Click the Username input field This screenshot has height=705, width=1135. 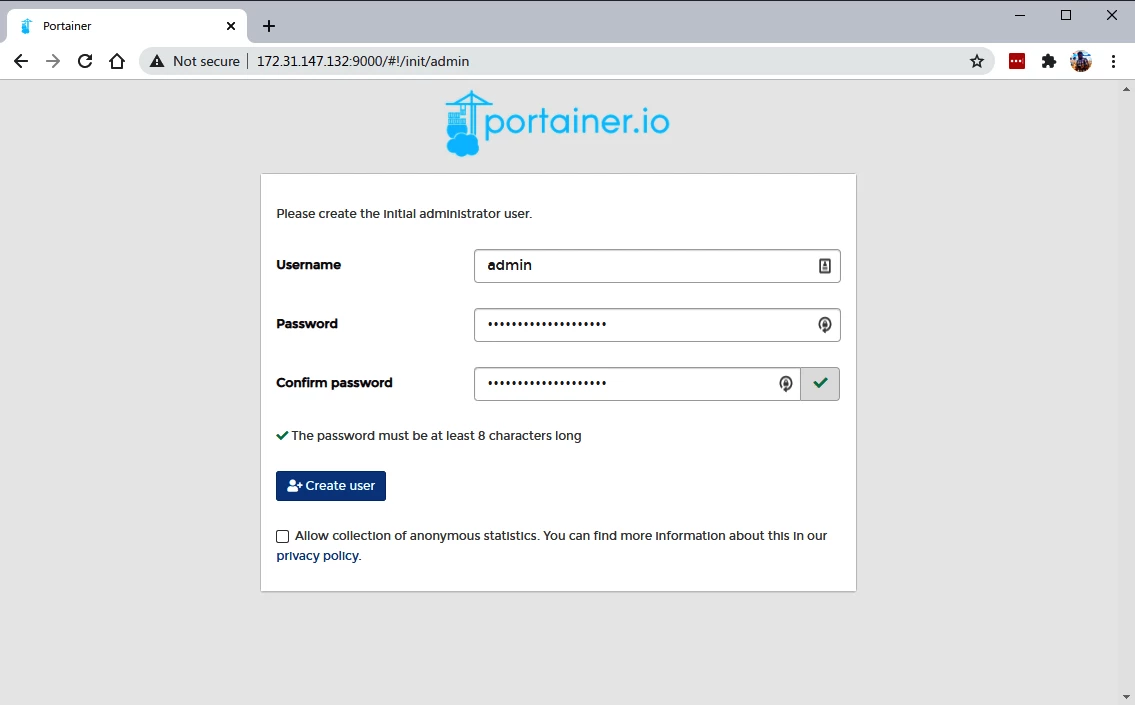point(645,266)
